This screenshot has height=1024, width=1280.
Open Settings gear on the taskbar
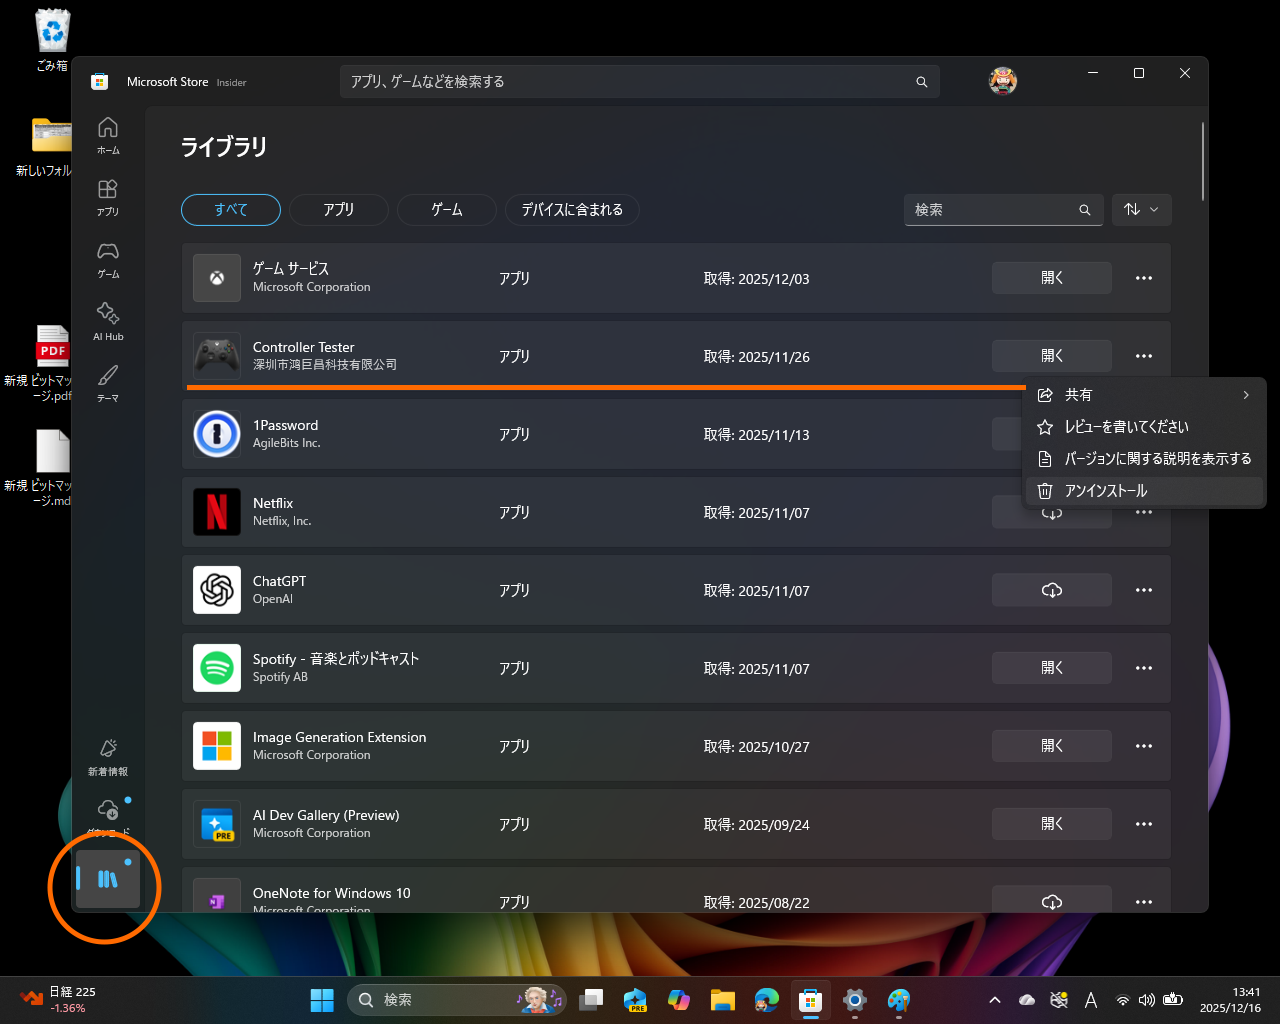855,999
